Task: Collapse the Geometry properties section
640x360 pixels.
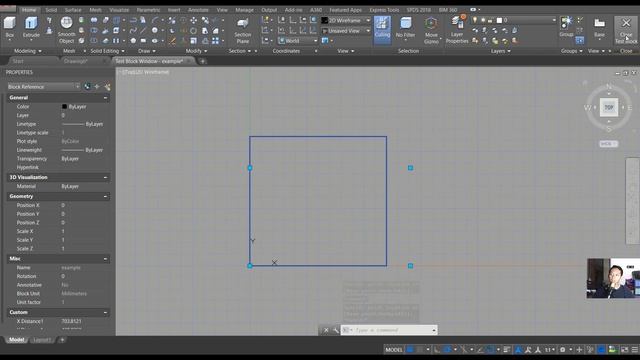Action: click(x=105, y=196)
